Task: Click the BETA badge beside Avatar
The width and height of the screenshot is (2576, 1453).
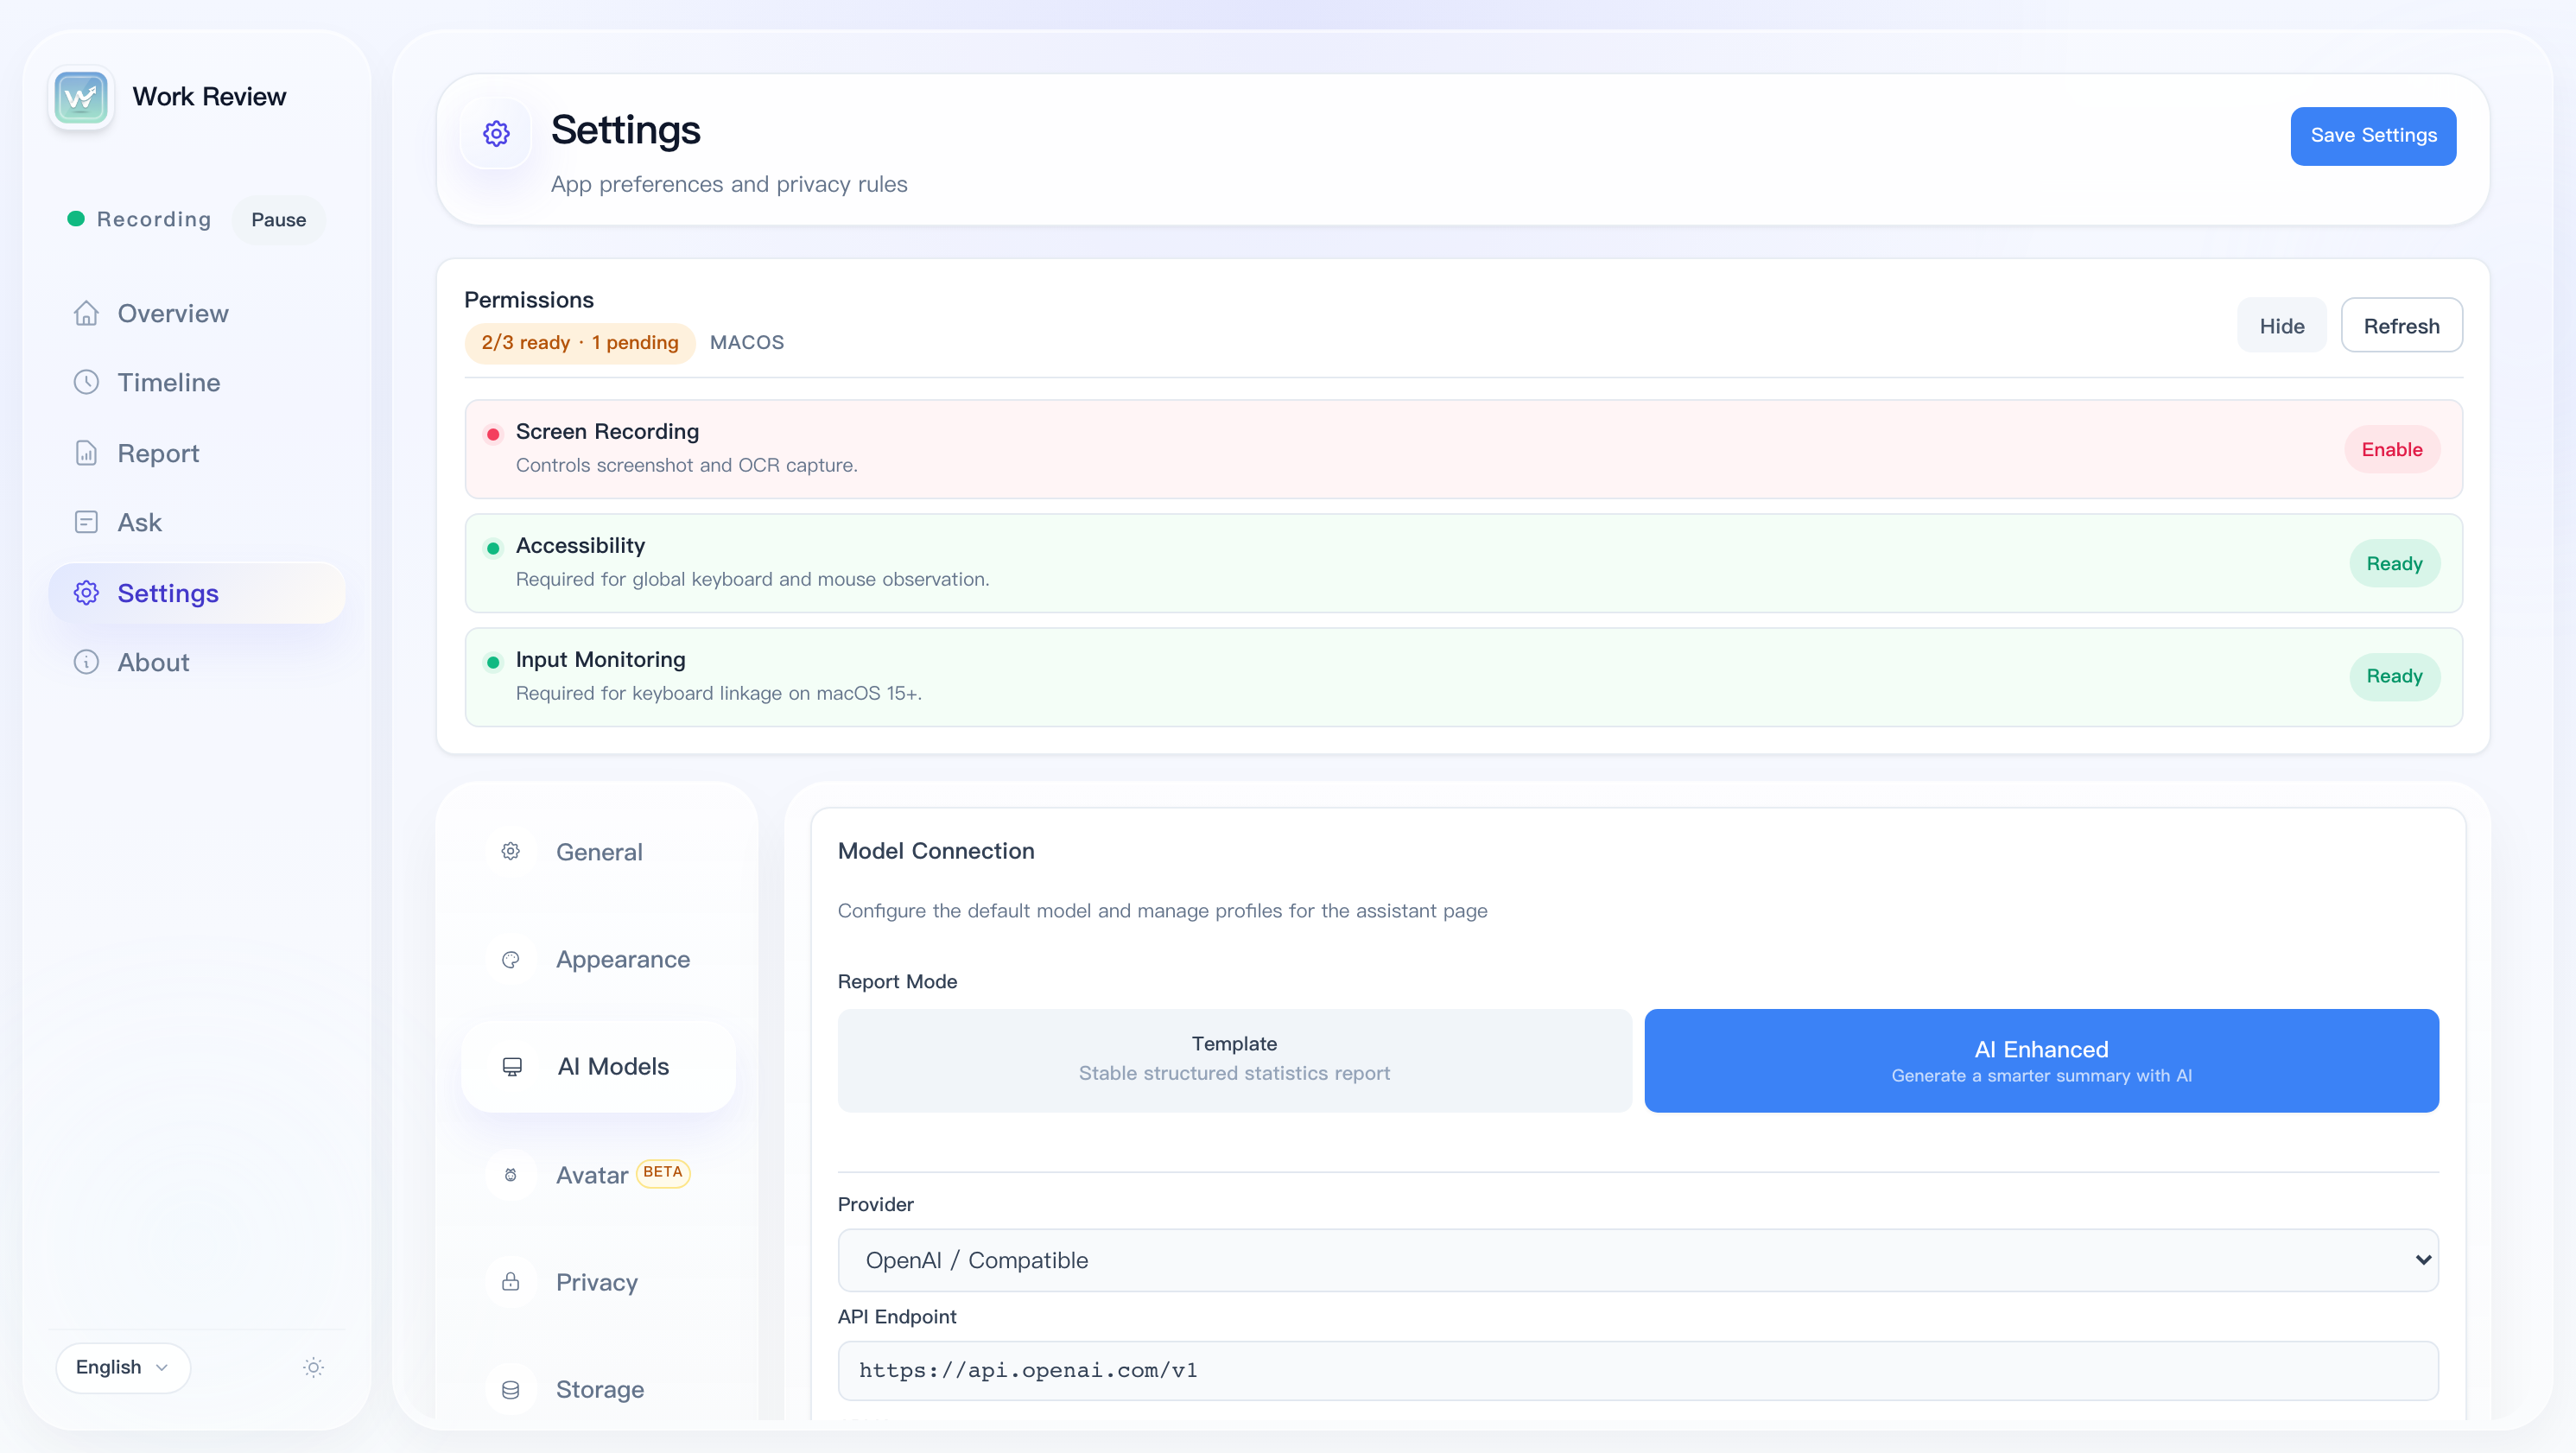Action: coord(662,1172)
